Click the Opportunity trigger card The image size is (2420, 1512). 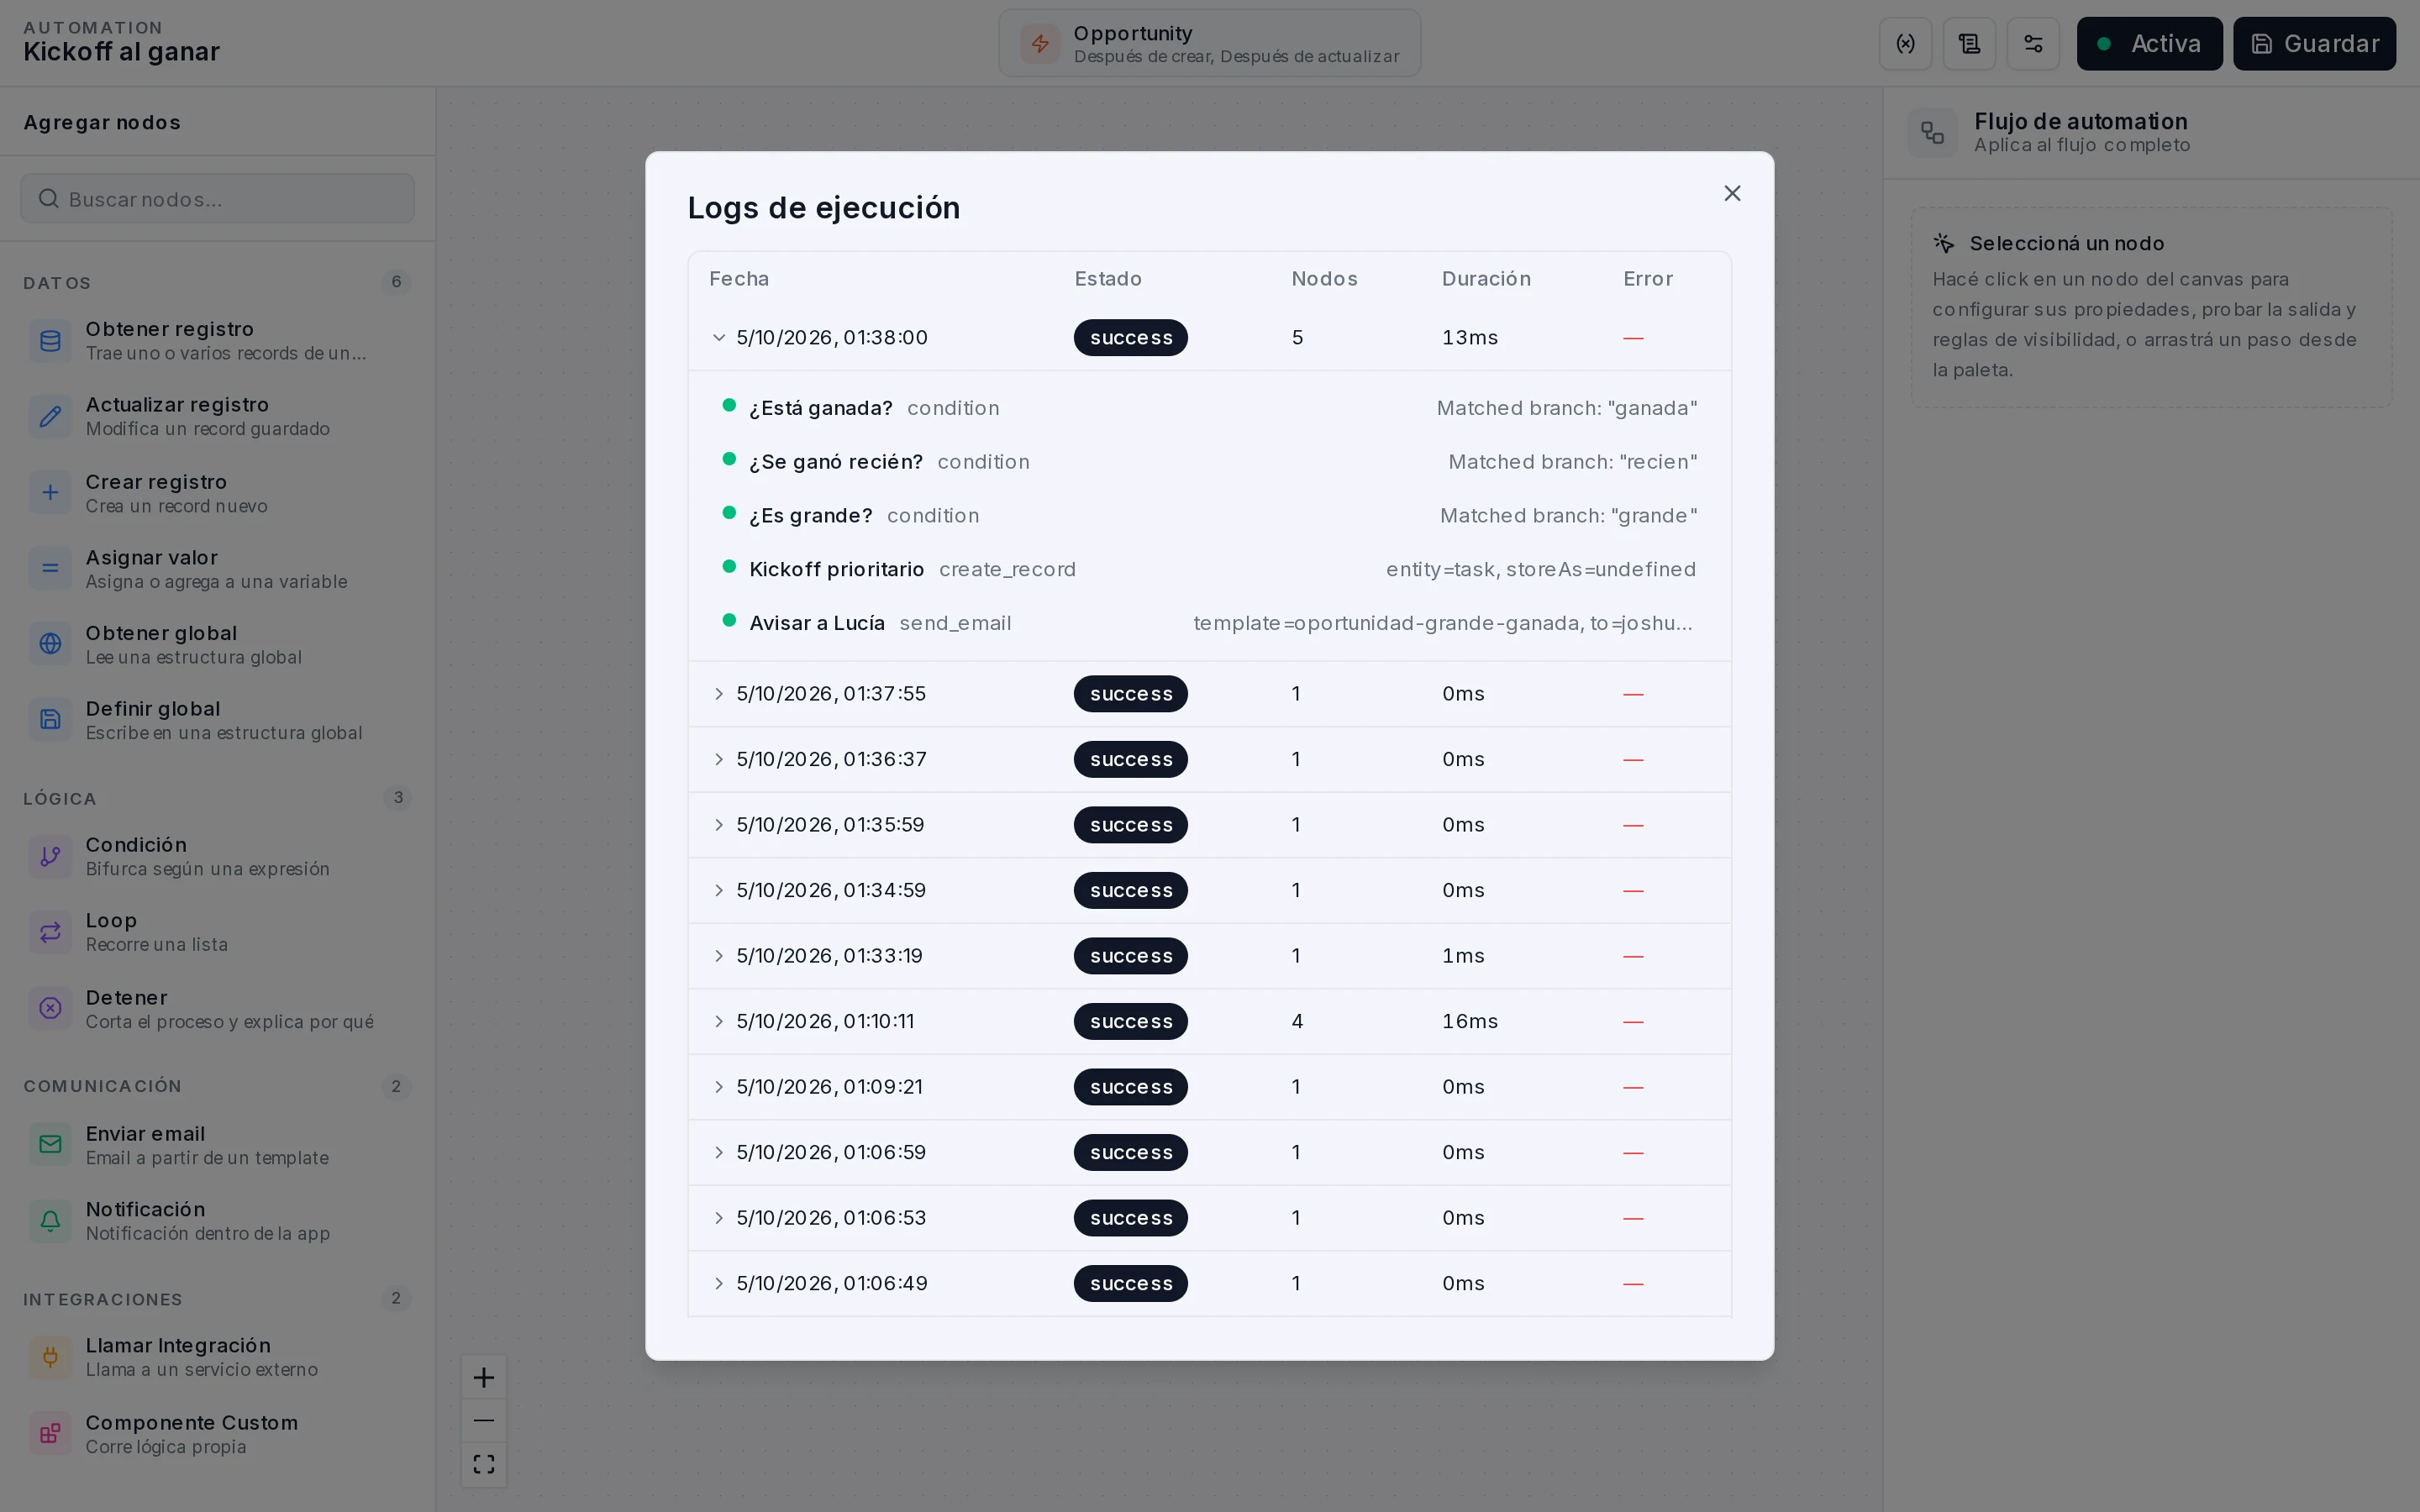point(1209,43)
